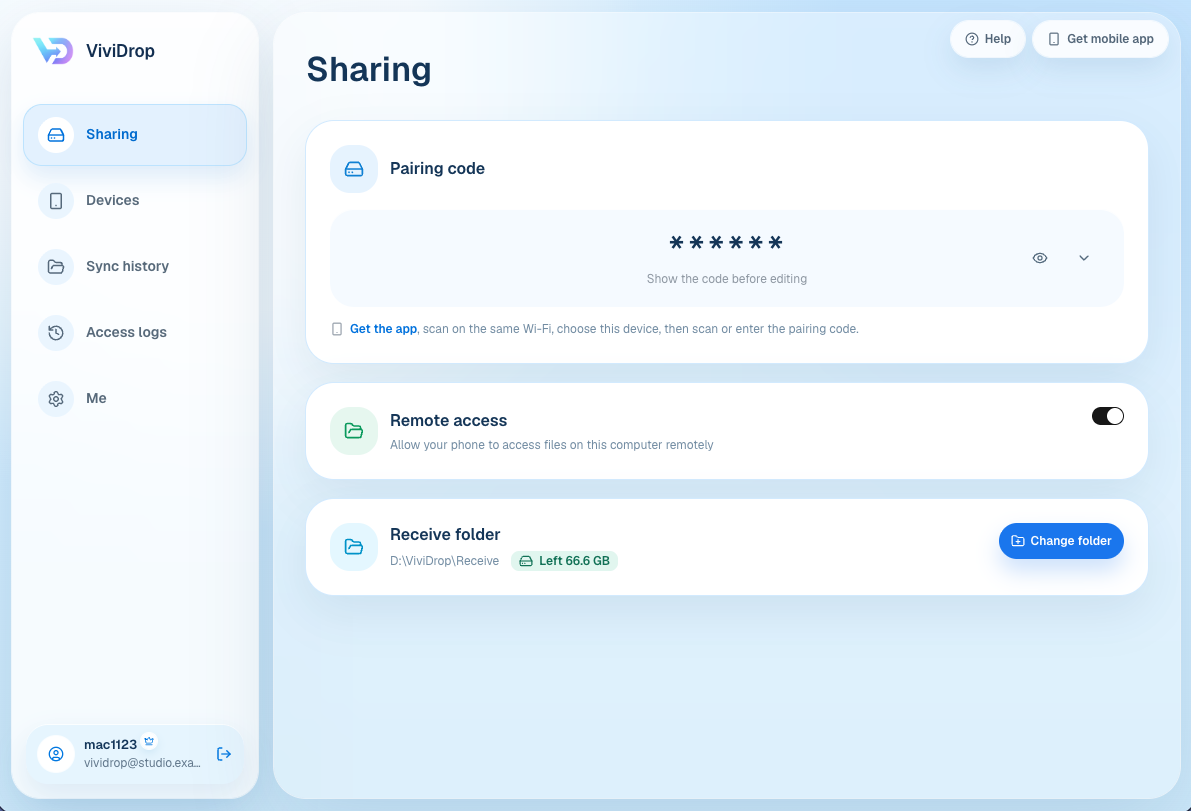Expand the pairing code chevron
The image size is (1191, 811).
tap(1084, 258)
